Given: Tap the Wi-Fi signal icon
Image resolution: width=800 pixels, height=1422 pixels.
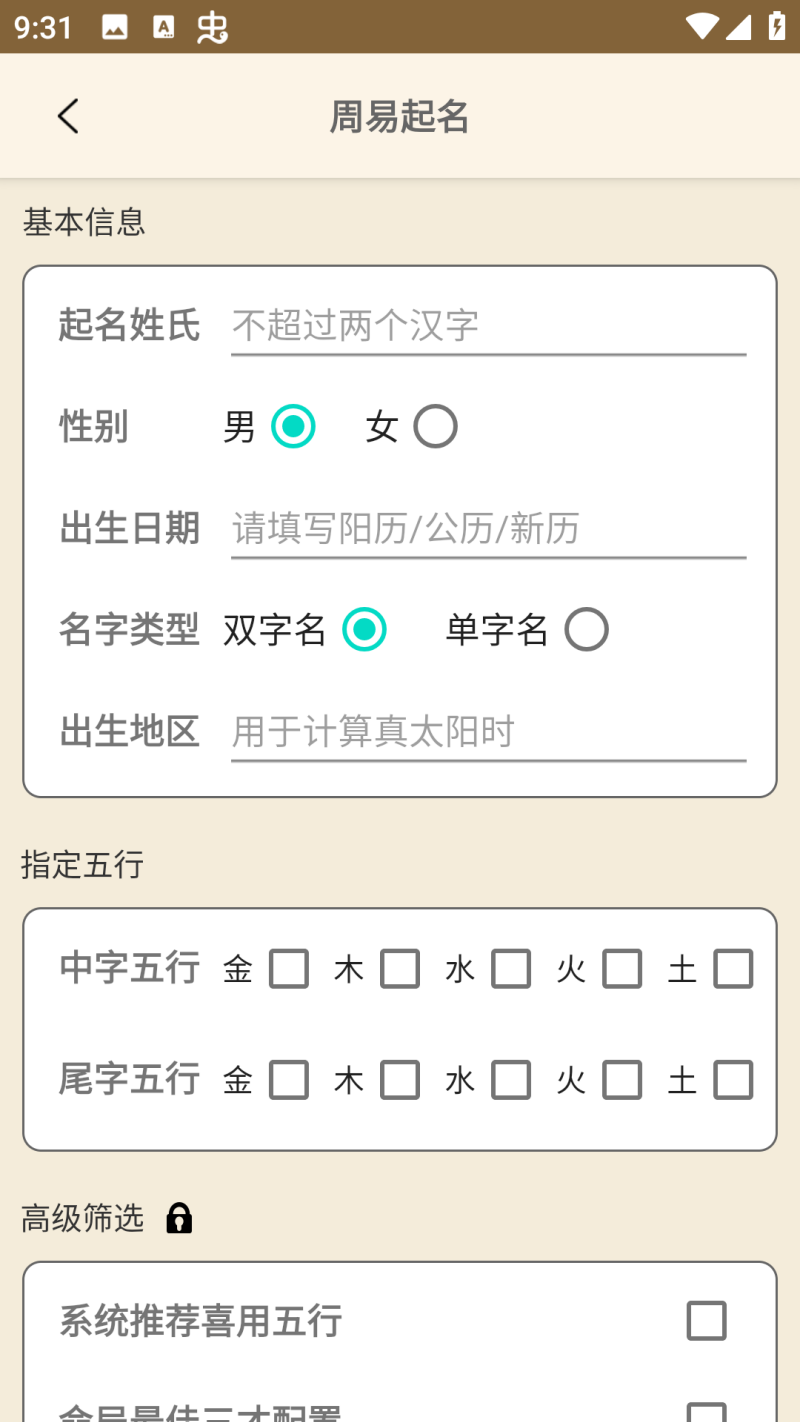Looking at the screenshot, I should [x=702, y=27].
